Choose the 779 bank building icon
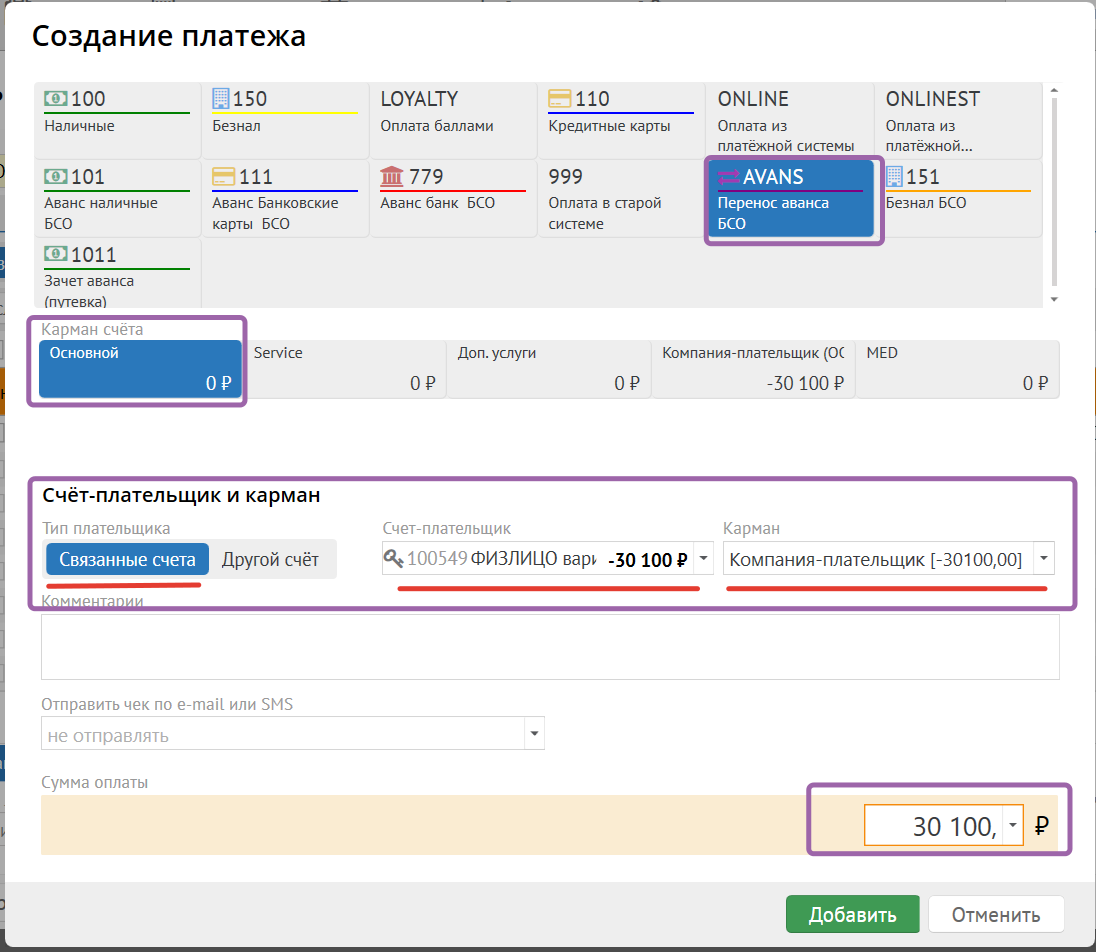 (392, 177)
